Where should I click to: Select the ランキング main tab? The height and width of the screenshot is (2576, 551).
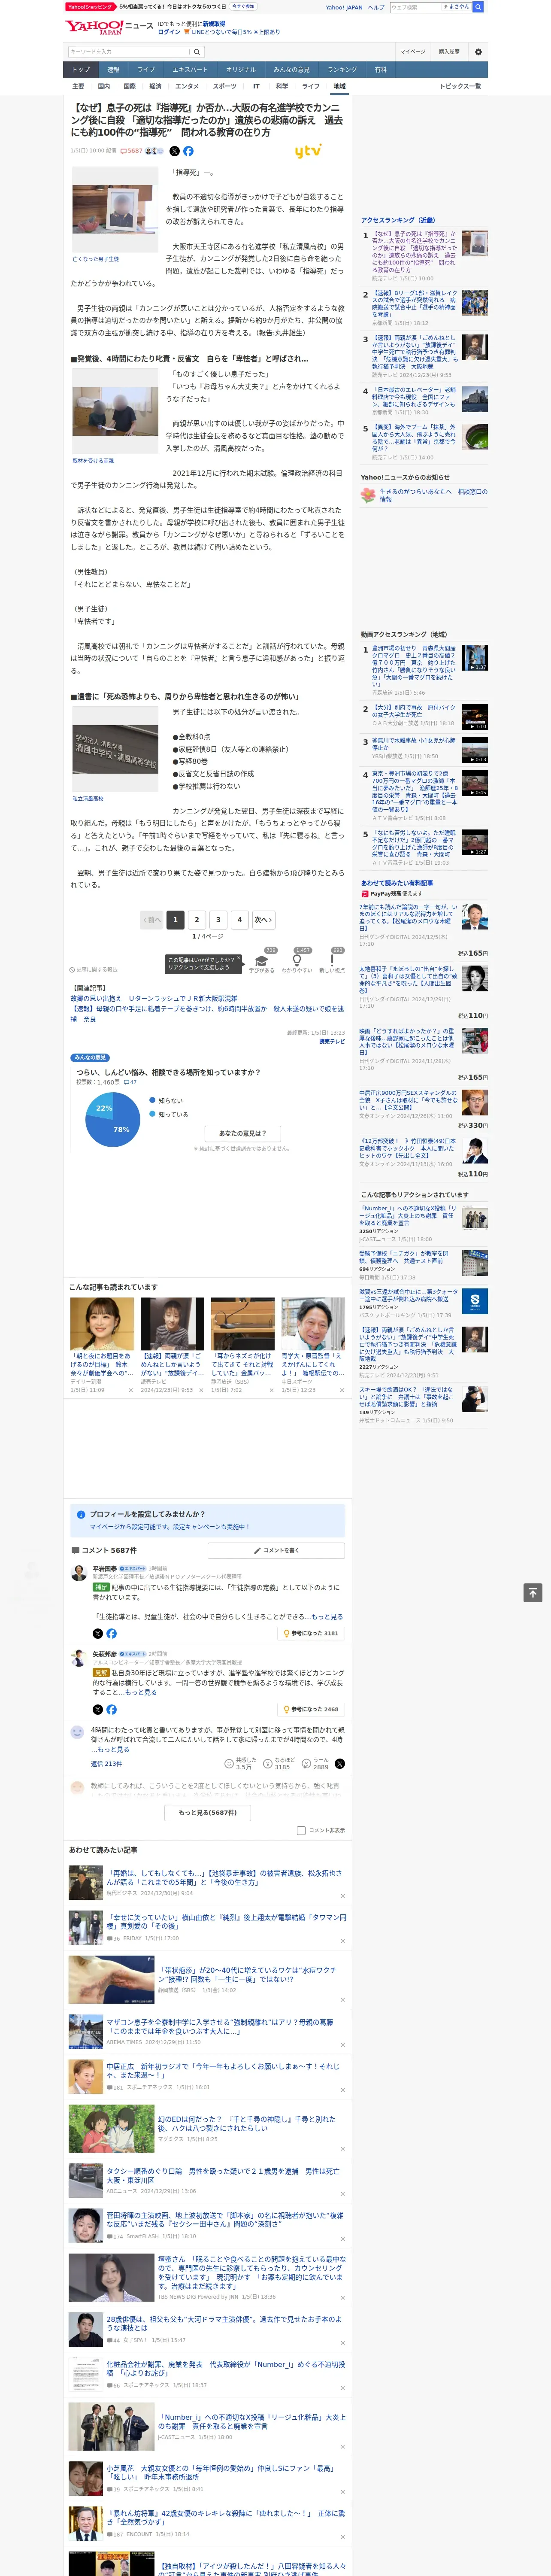click(342, 69)
